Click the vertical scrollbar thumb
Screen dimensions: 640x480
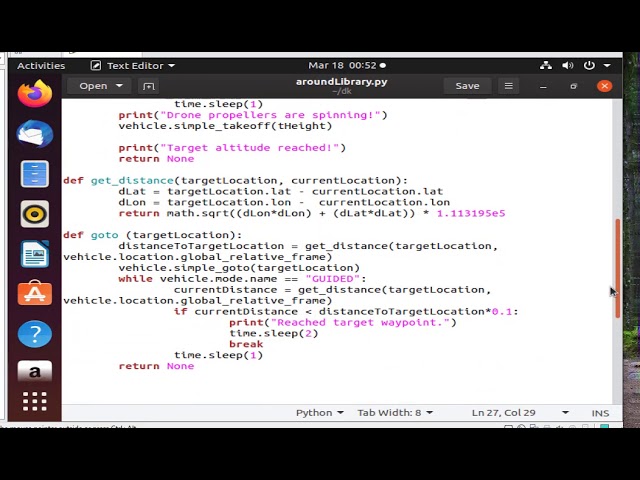click(x=618, y=268)
